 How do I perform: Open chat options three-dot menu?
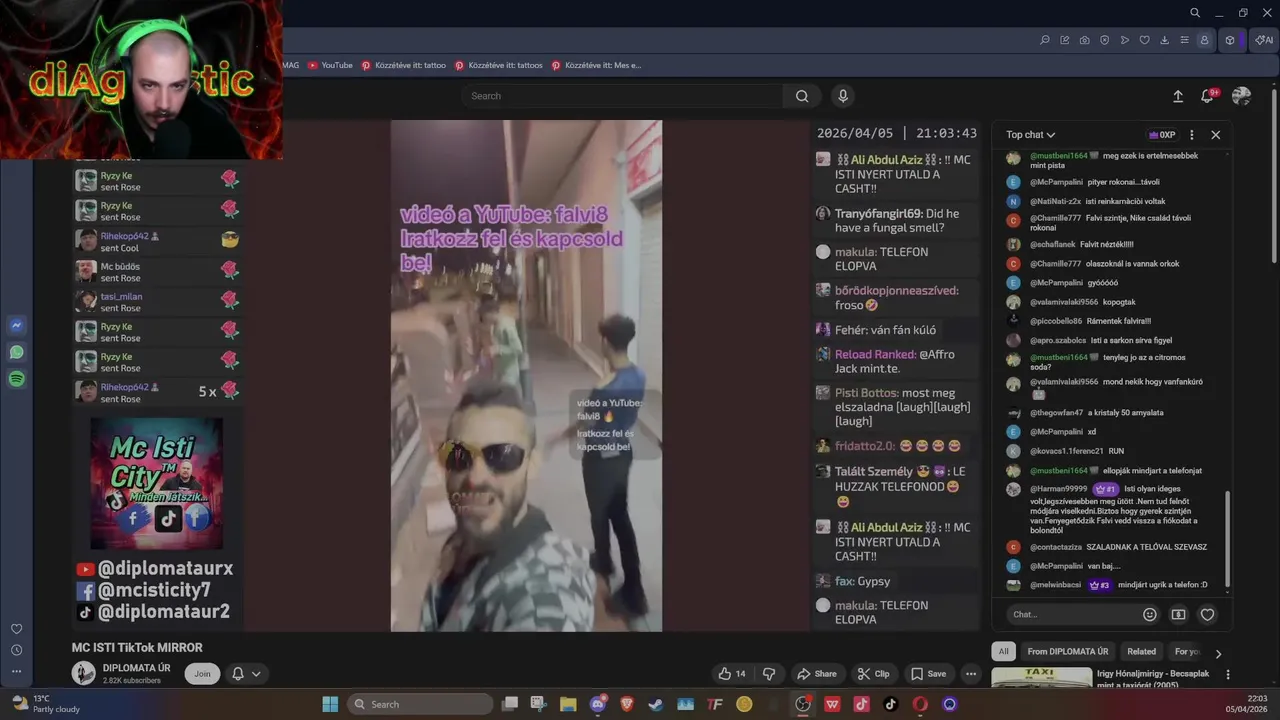[x=1191, y=135]
